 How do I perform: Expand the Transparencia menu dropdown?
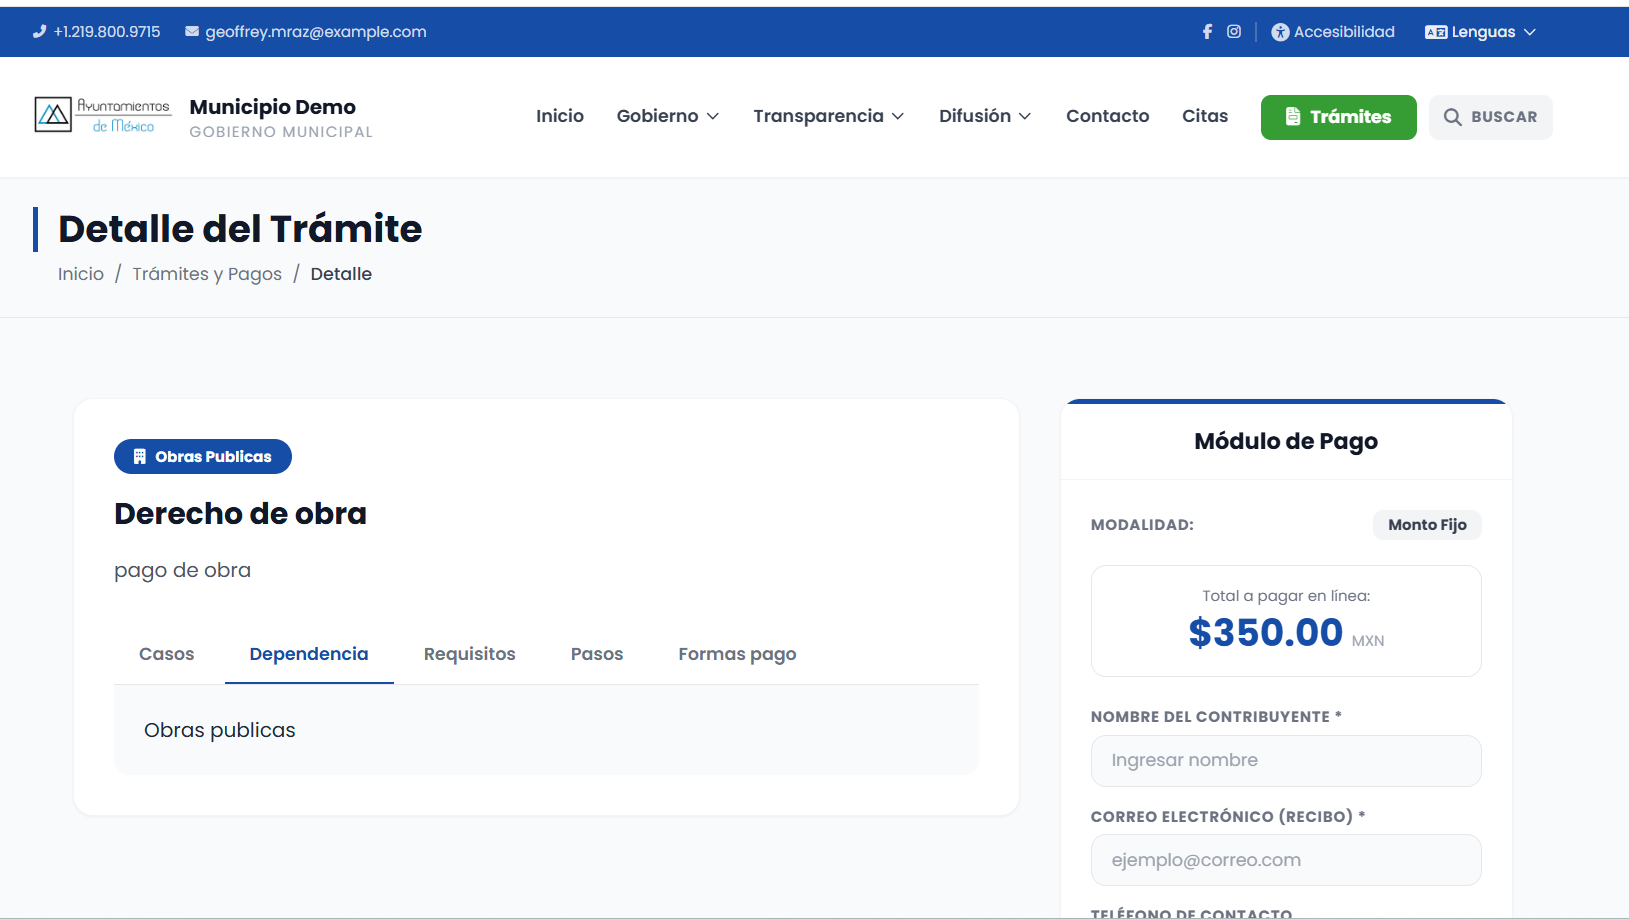[x=828, y=116]
